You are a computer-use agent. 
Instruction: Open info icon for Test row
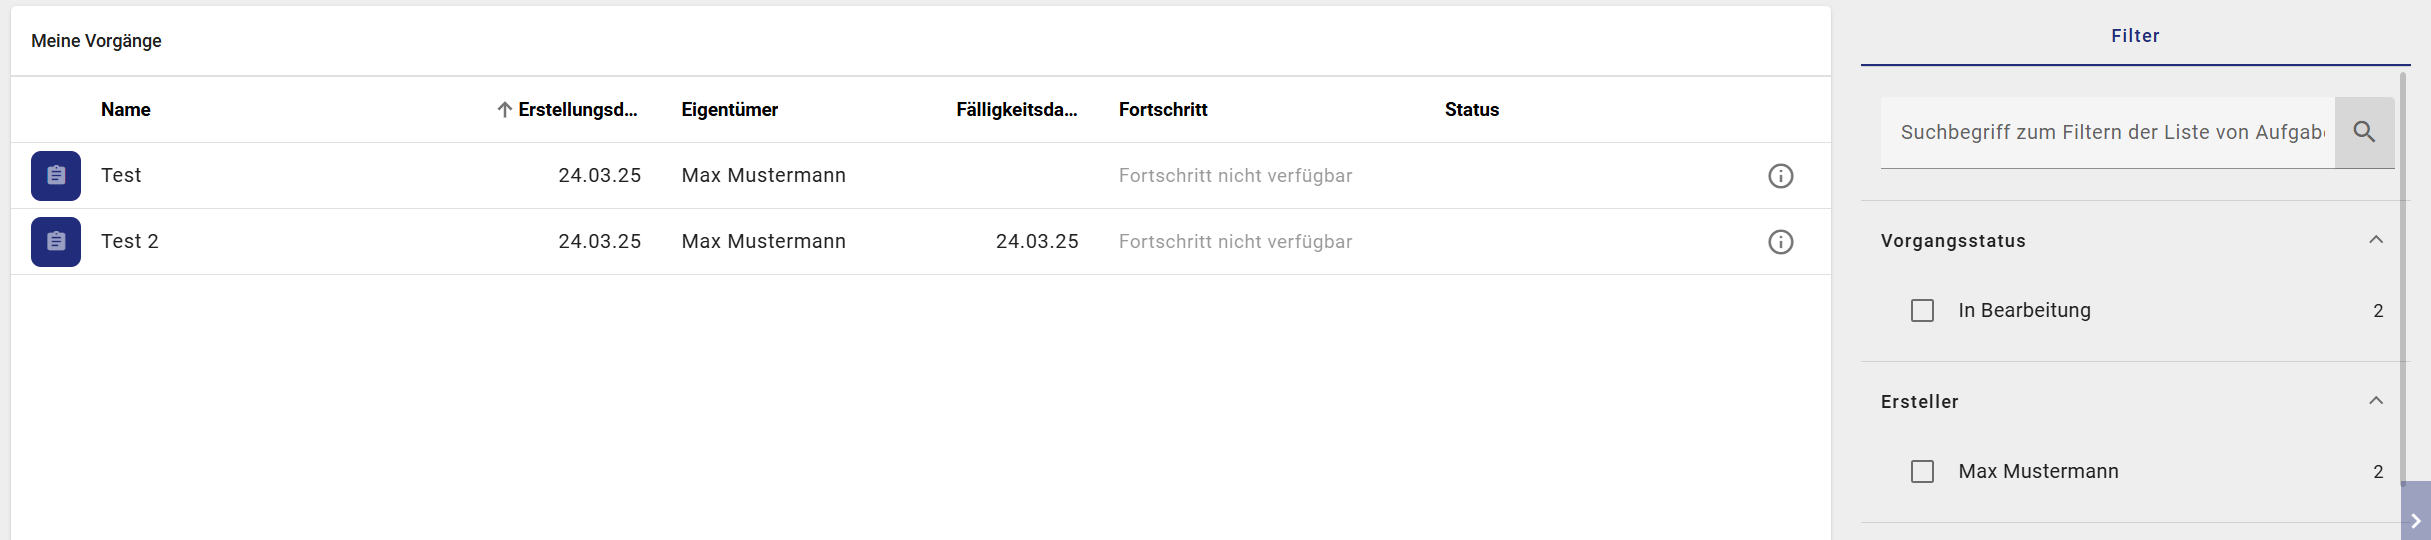1780,176
